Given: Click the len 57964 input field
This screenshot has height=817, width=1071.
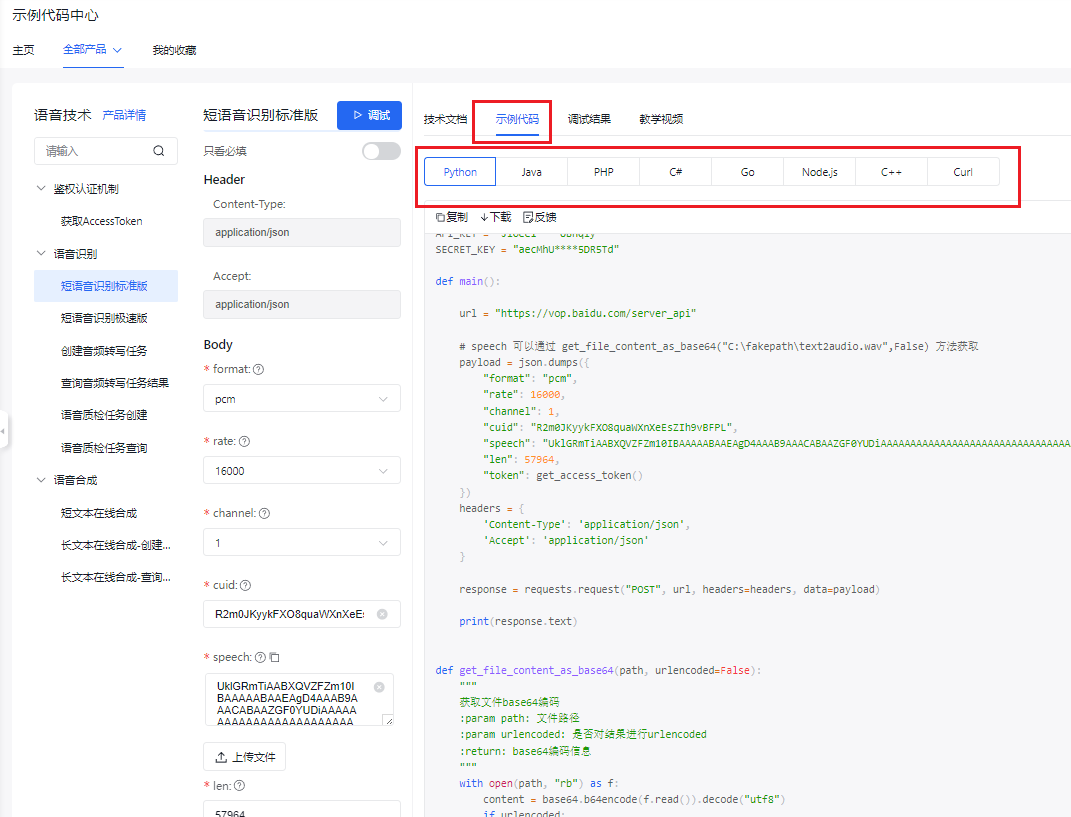Looking at the screenshot, I should (x=302, y=809).
